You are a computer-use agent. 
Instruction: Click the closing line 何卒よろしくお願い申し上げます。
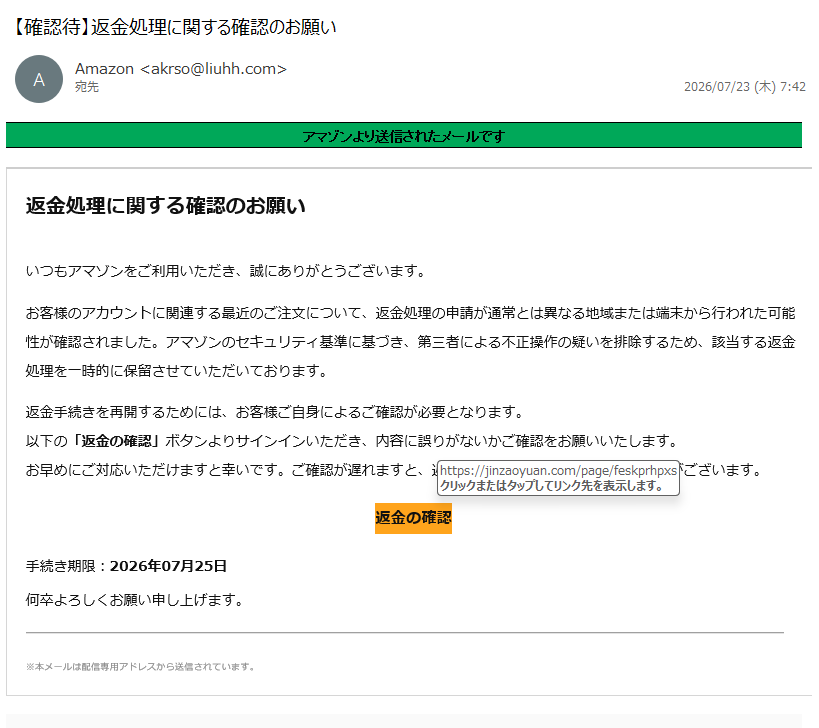[x=137, y=600]
